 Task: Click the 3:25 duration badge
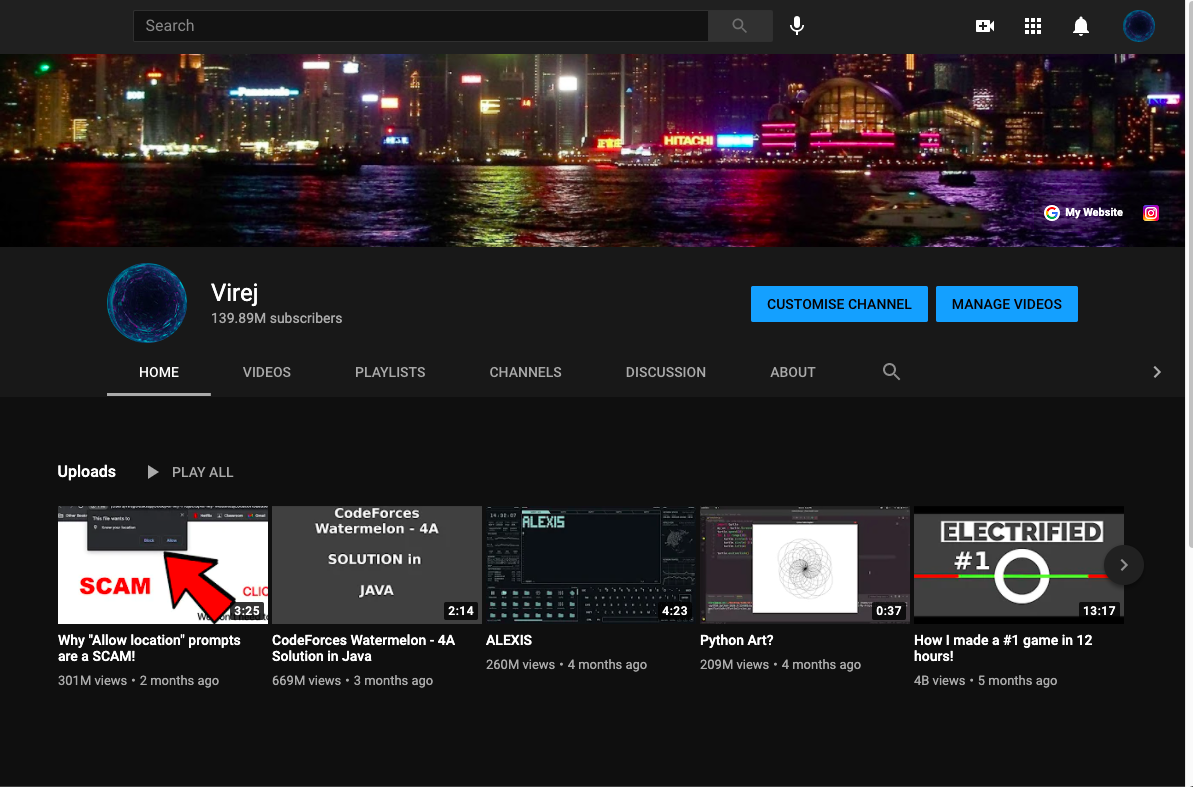pos(247,610)
